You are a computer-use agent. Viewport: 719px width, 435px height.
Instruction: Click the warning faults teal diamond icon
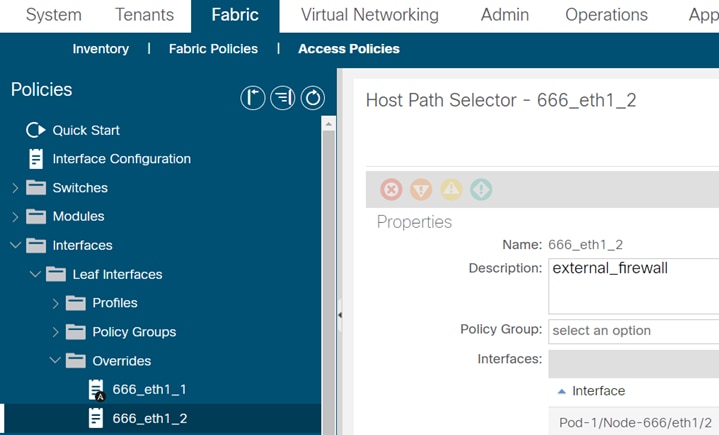click(x=481, y=189)
